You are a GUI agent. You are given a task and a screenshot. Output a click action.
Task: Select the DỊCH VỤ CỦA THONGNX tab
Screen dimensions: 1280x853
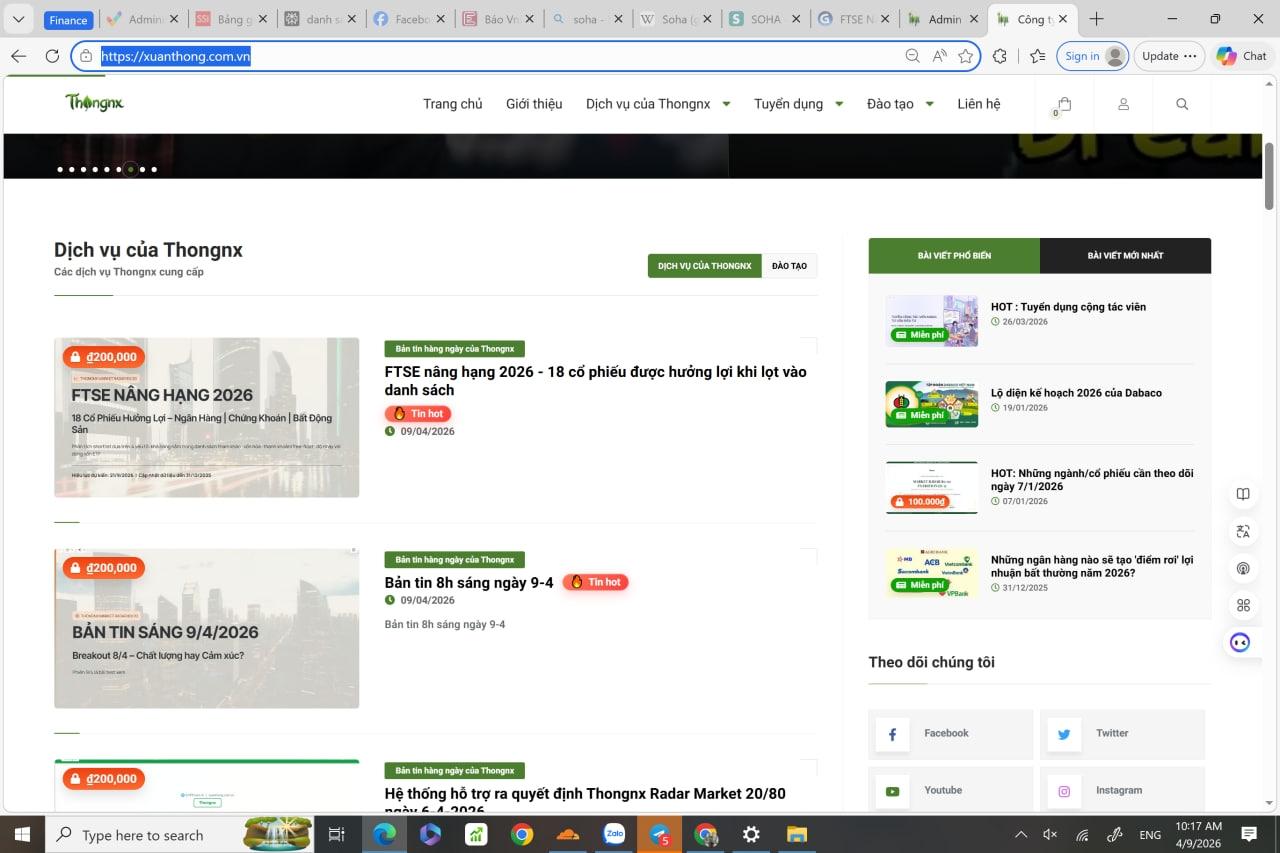[x=705, y=266]
